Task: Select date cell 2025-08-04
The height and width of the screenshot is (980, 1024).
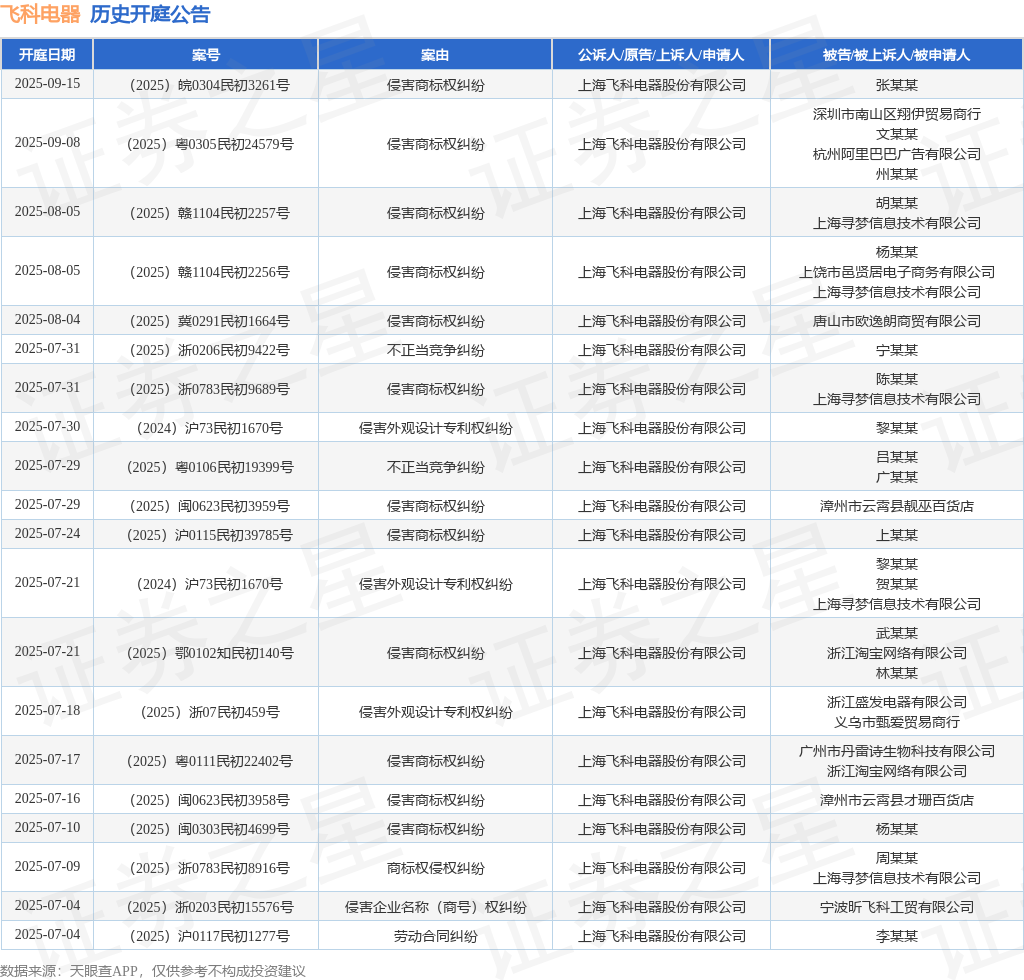Action: coord(47,319)
